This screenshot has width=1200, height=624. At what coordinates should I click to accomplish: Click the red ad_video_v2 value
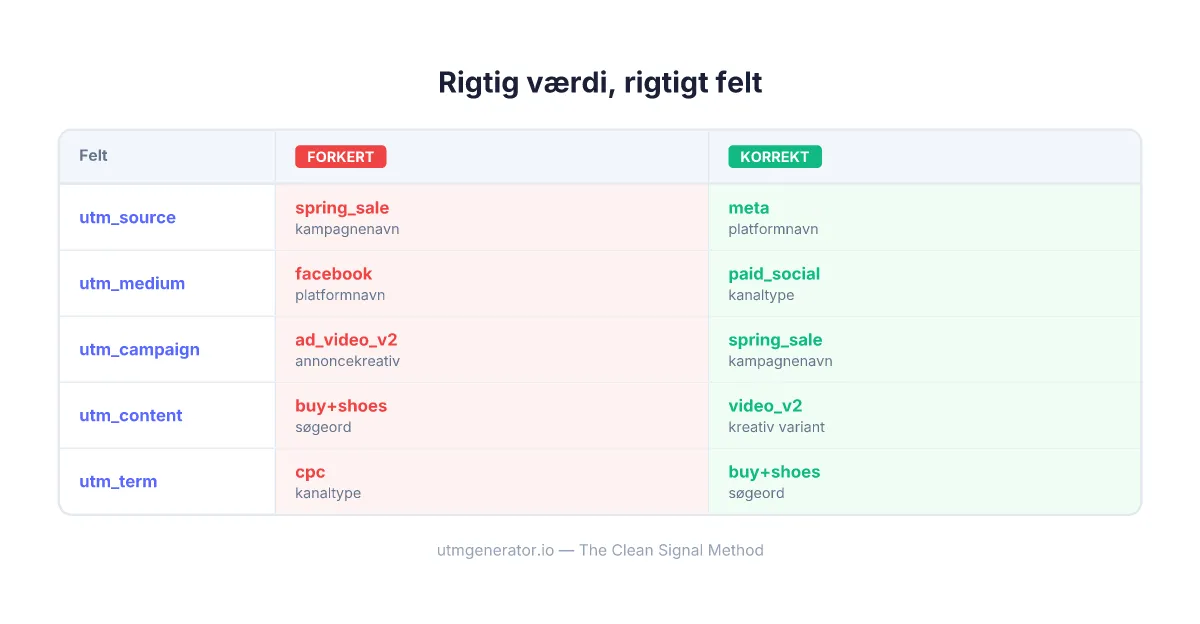[x=346, y=340]
